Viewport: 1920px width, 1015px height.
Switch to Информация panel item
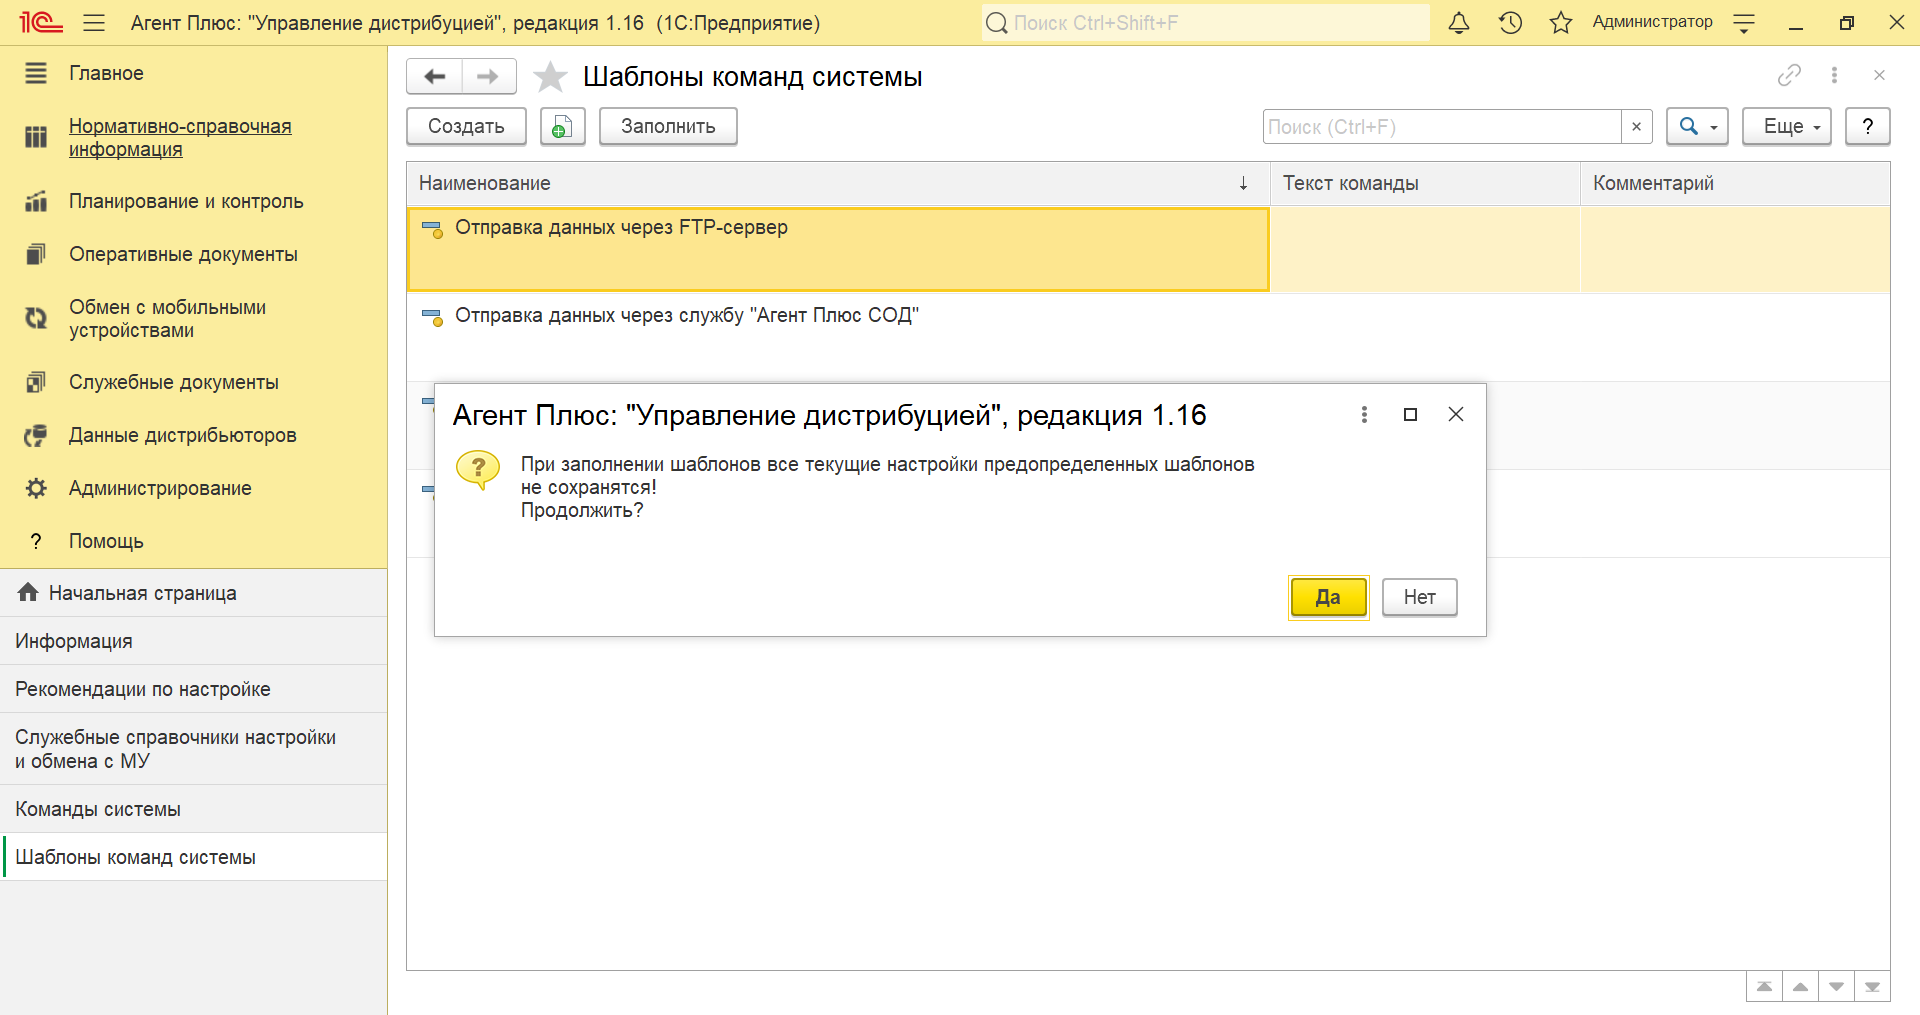click(194, 641)
